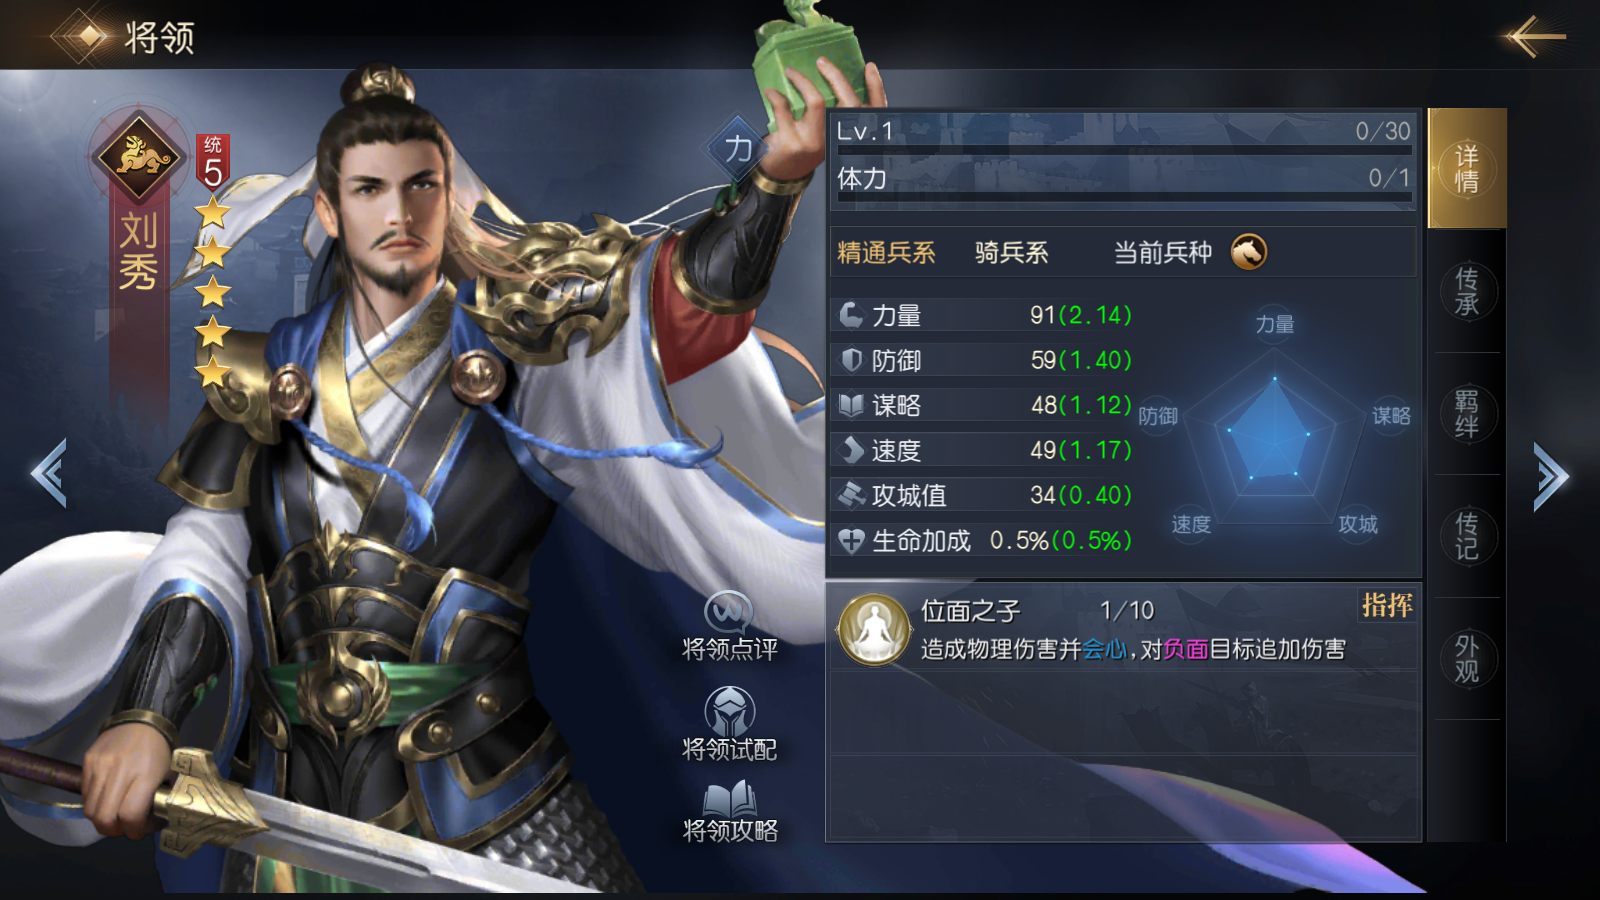
Task: Open the 传记 biography tab
Action: tap(1466, 536)
